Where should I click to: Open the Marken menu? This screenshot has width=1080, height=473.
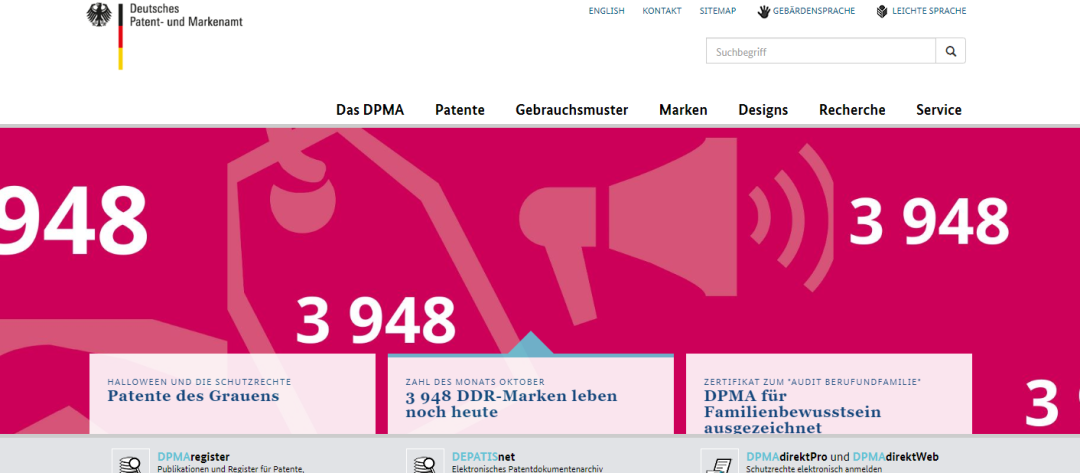click(683, 110)
